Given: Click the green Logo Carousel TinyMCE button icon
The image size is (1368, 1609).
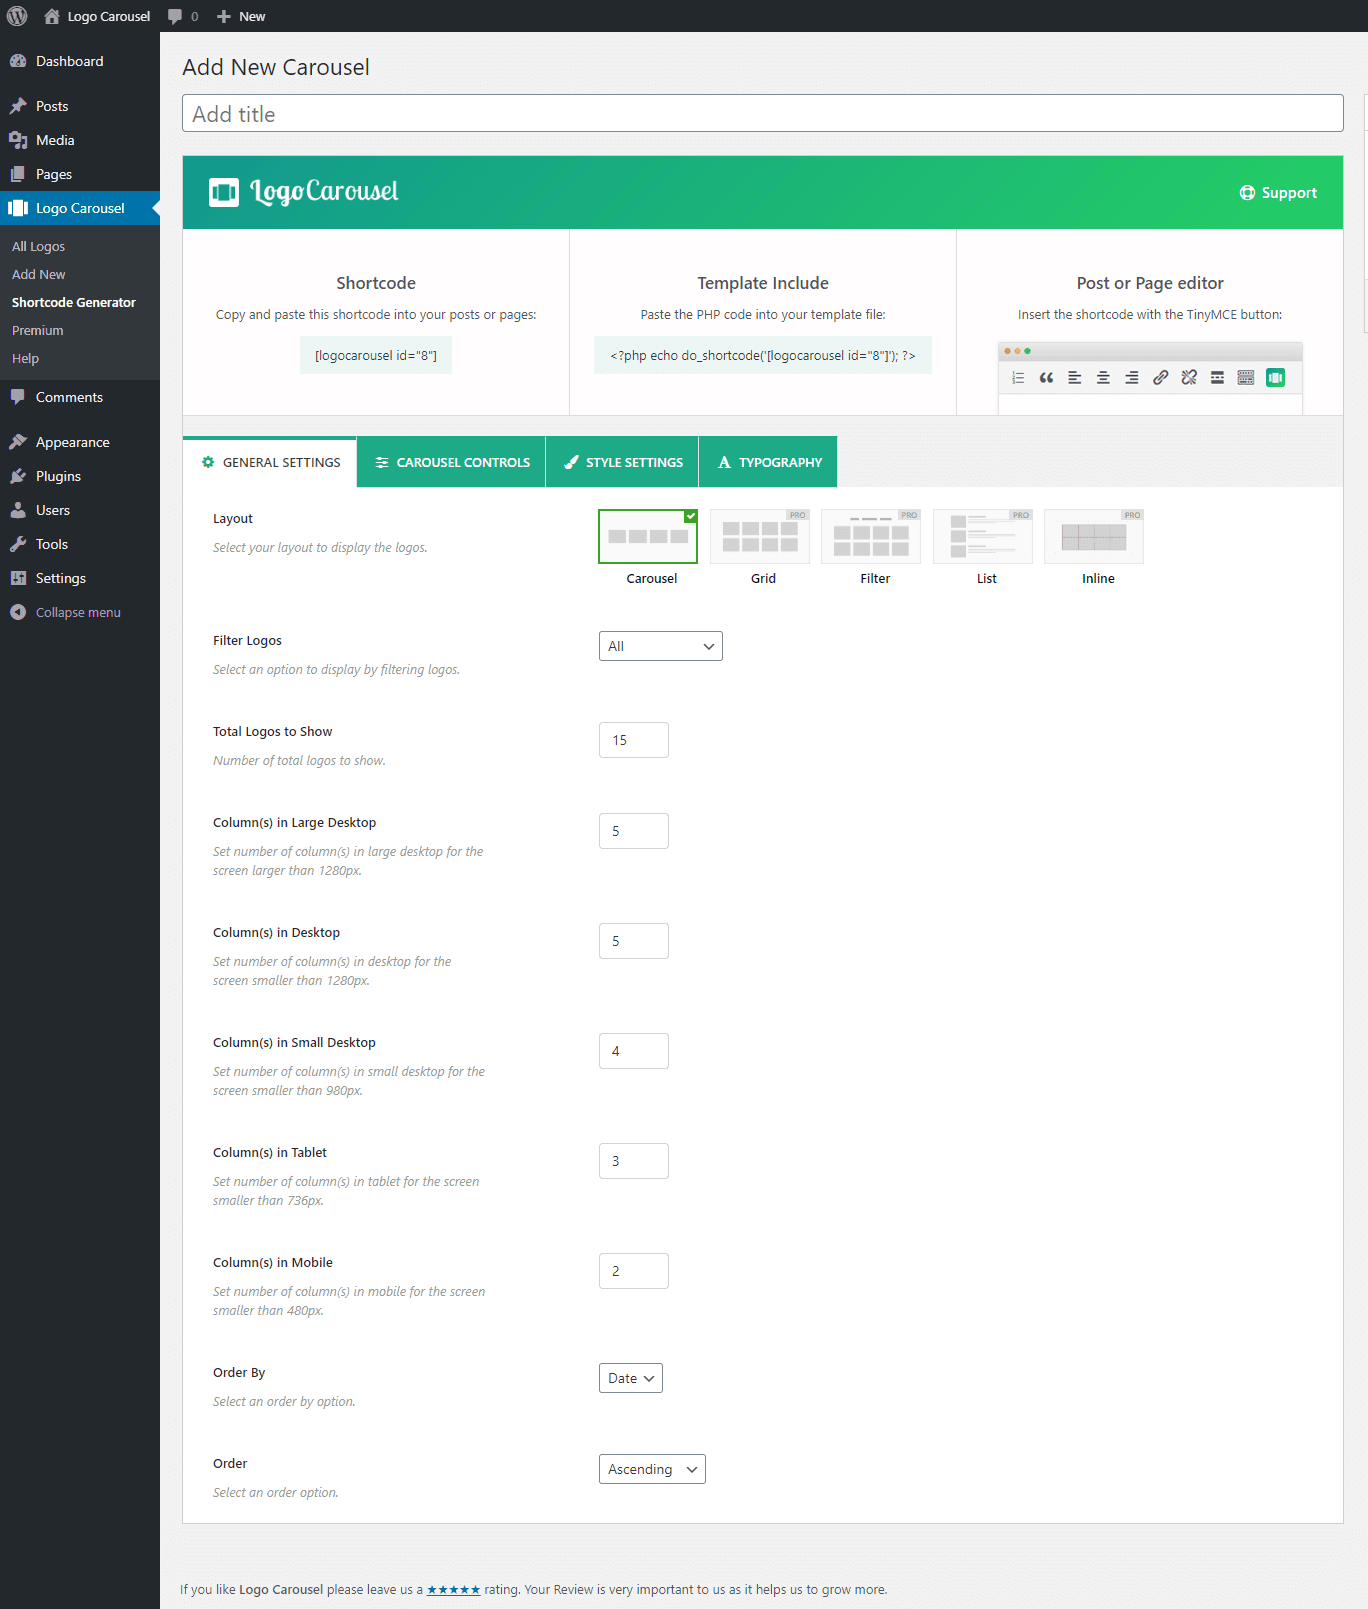Looking at the screenshot, I should (x=1275, y=377).
